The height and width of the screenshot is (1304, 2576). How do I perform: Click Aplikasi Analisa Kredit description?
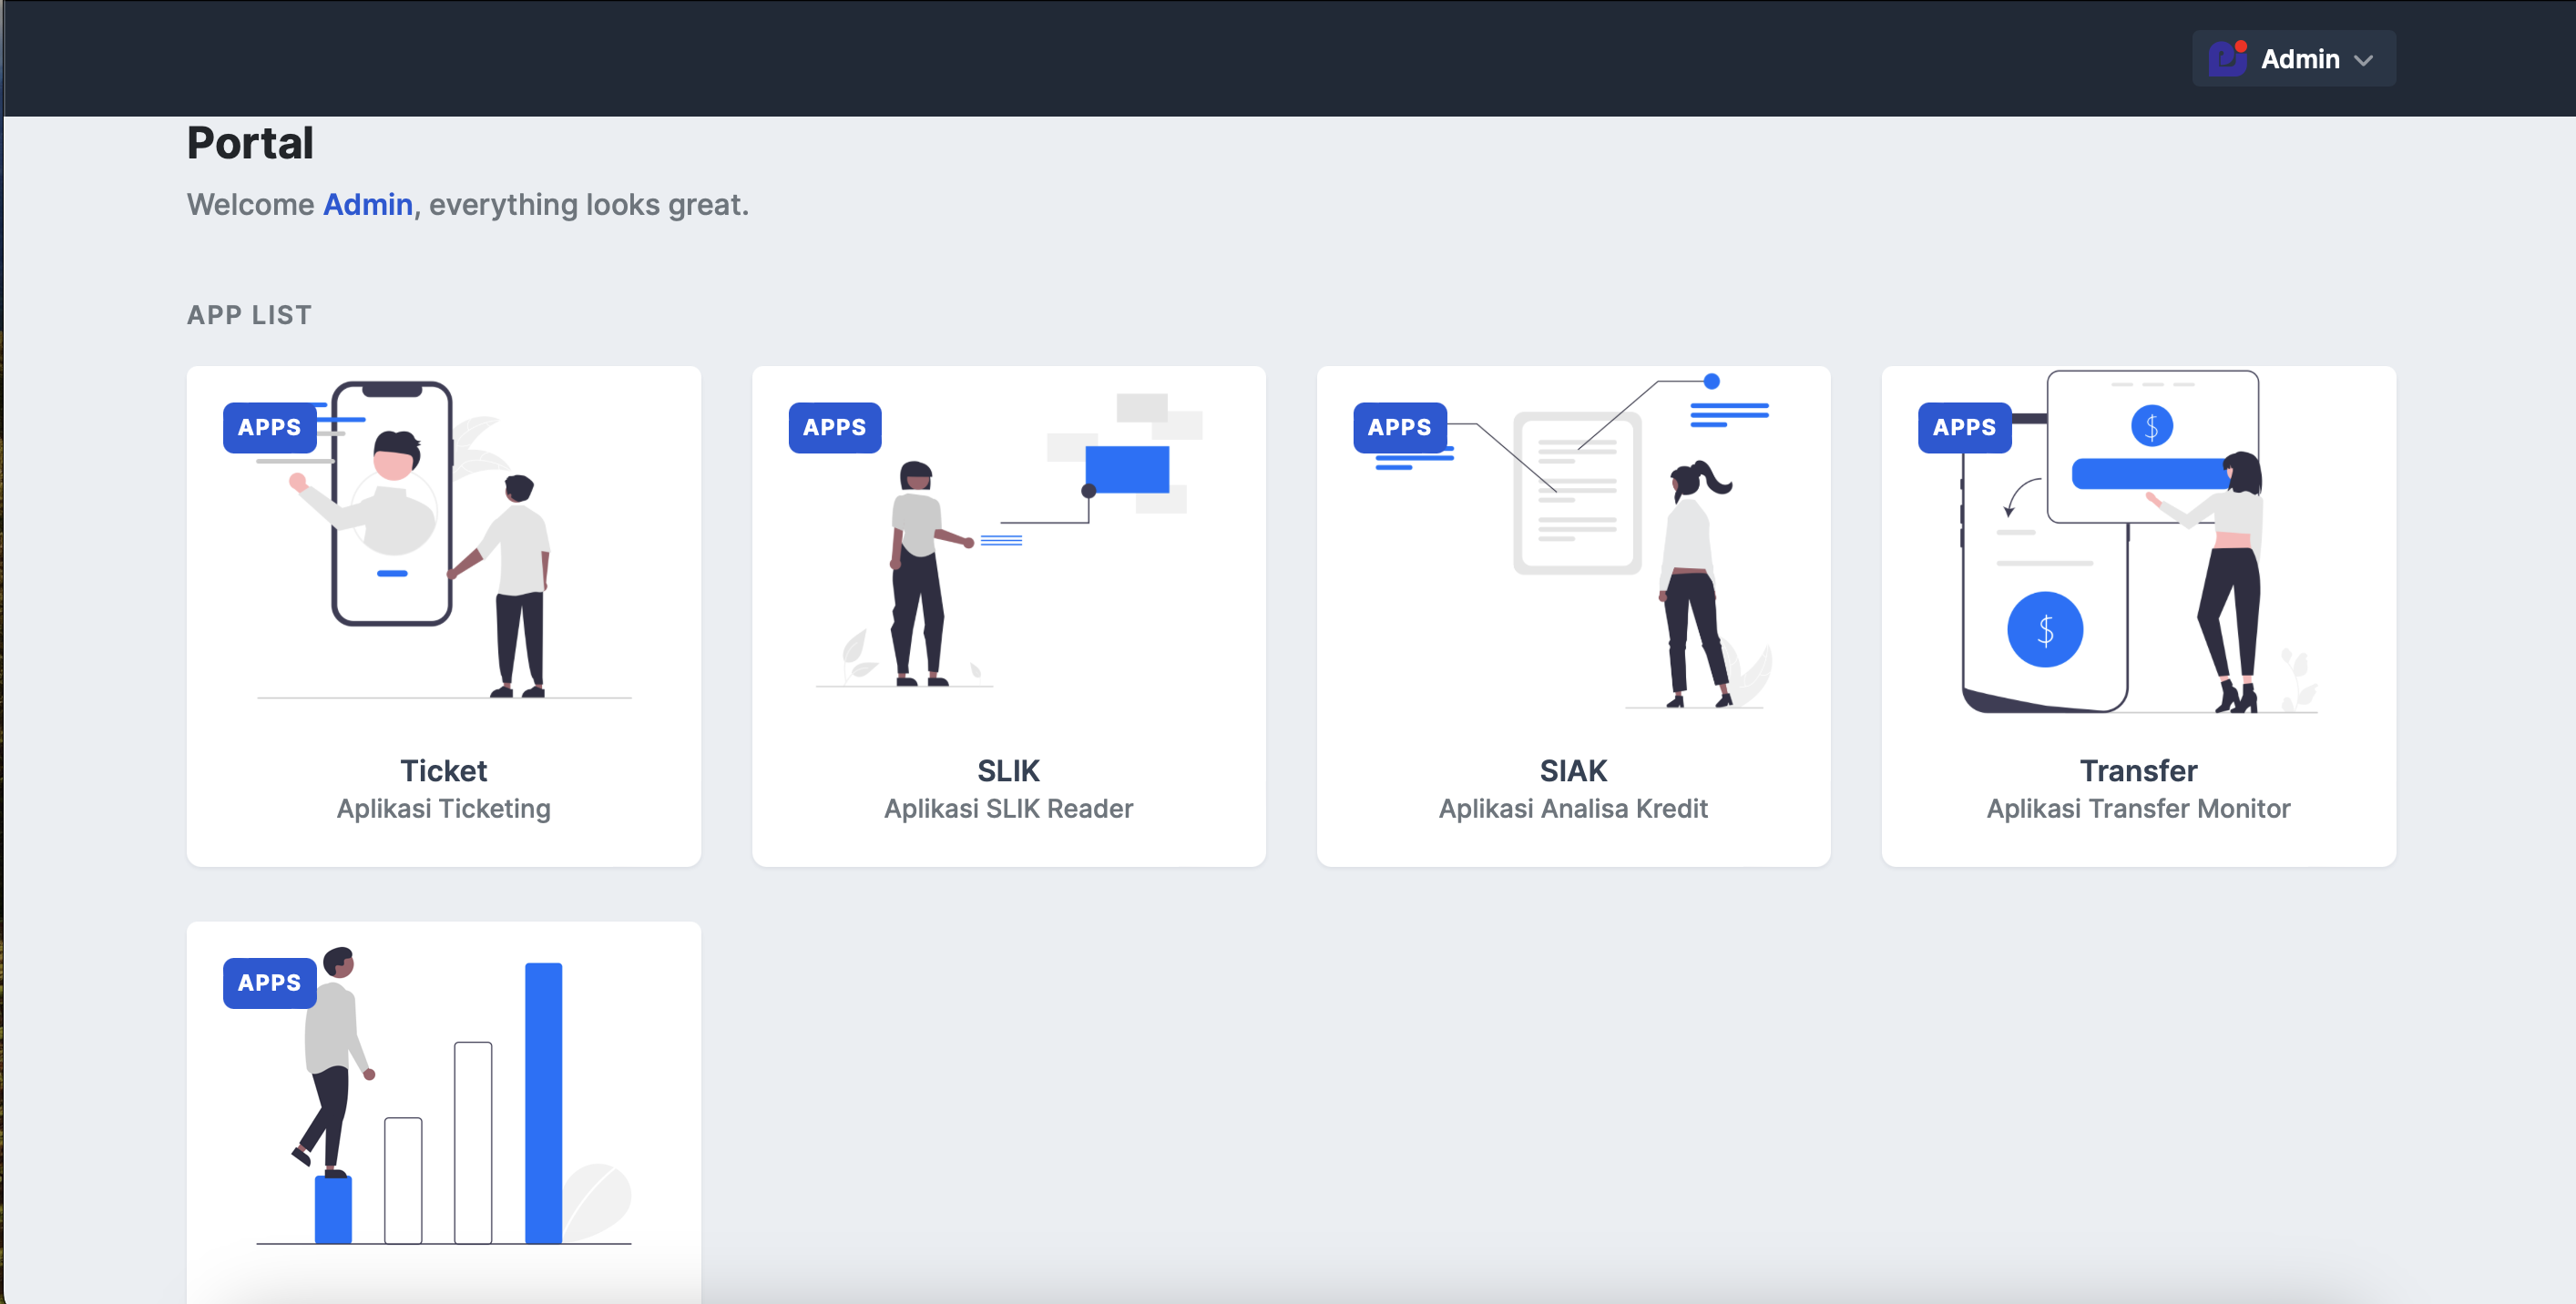pyautogui.click(x=1572, y=808)
